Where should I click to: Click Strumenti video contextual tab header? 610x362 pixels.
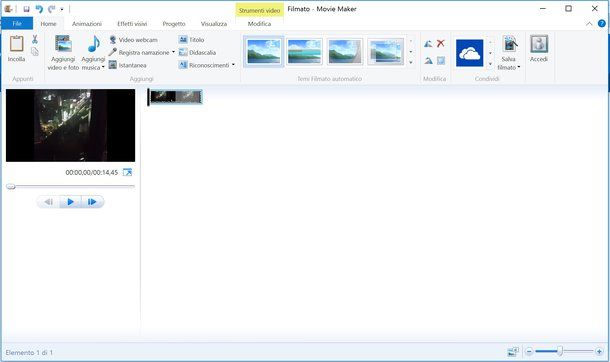(259, 10)
